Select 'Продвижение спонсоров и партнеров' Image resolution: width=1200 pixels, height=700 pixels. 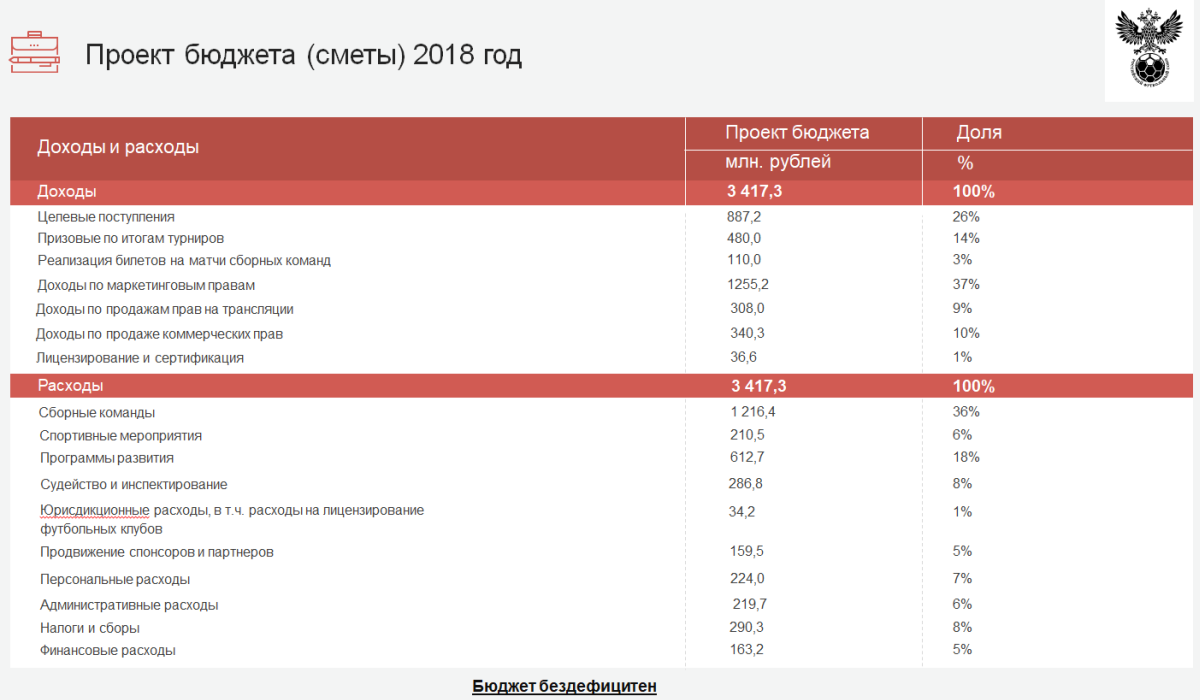point(157,552)
